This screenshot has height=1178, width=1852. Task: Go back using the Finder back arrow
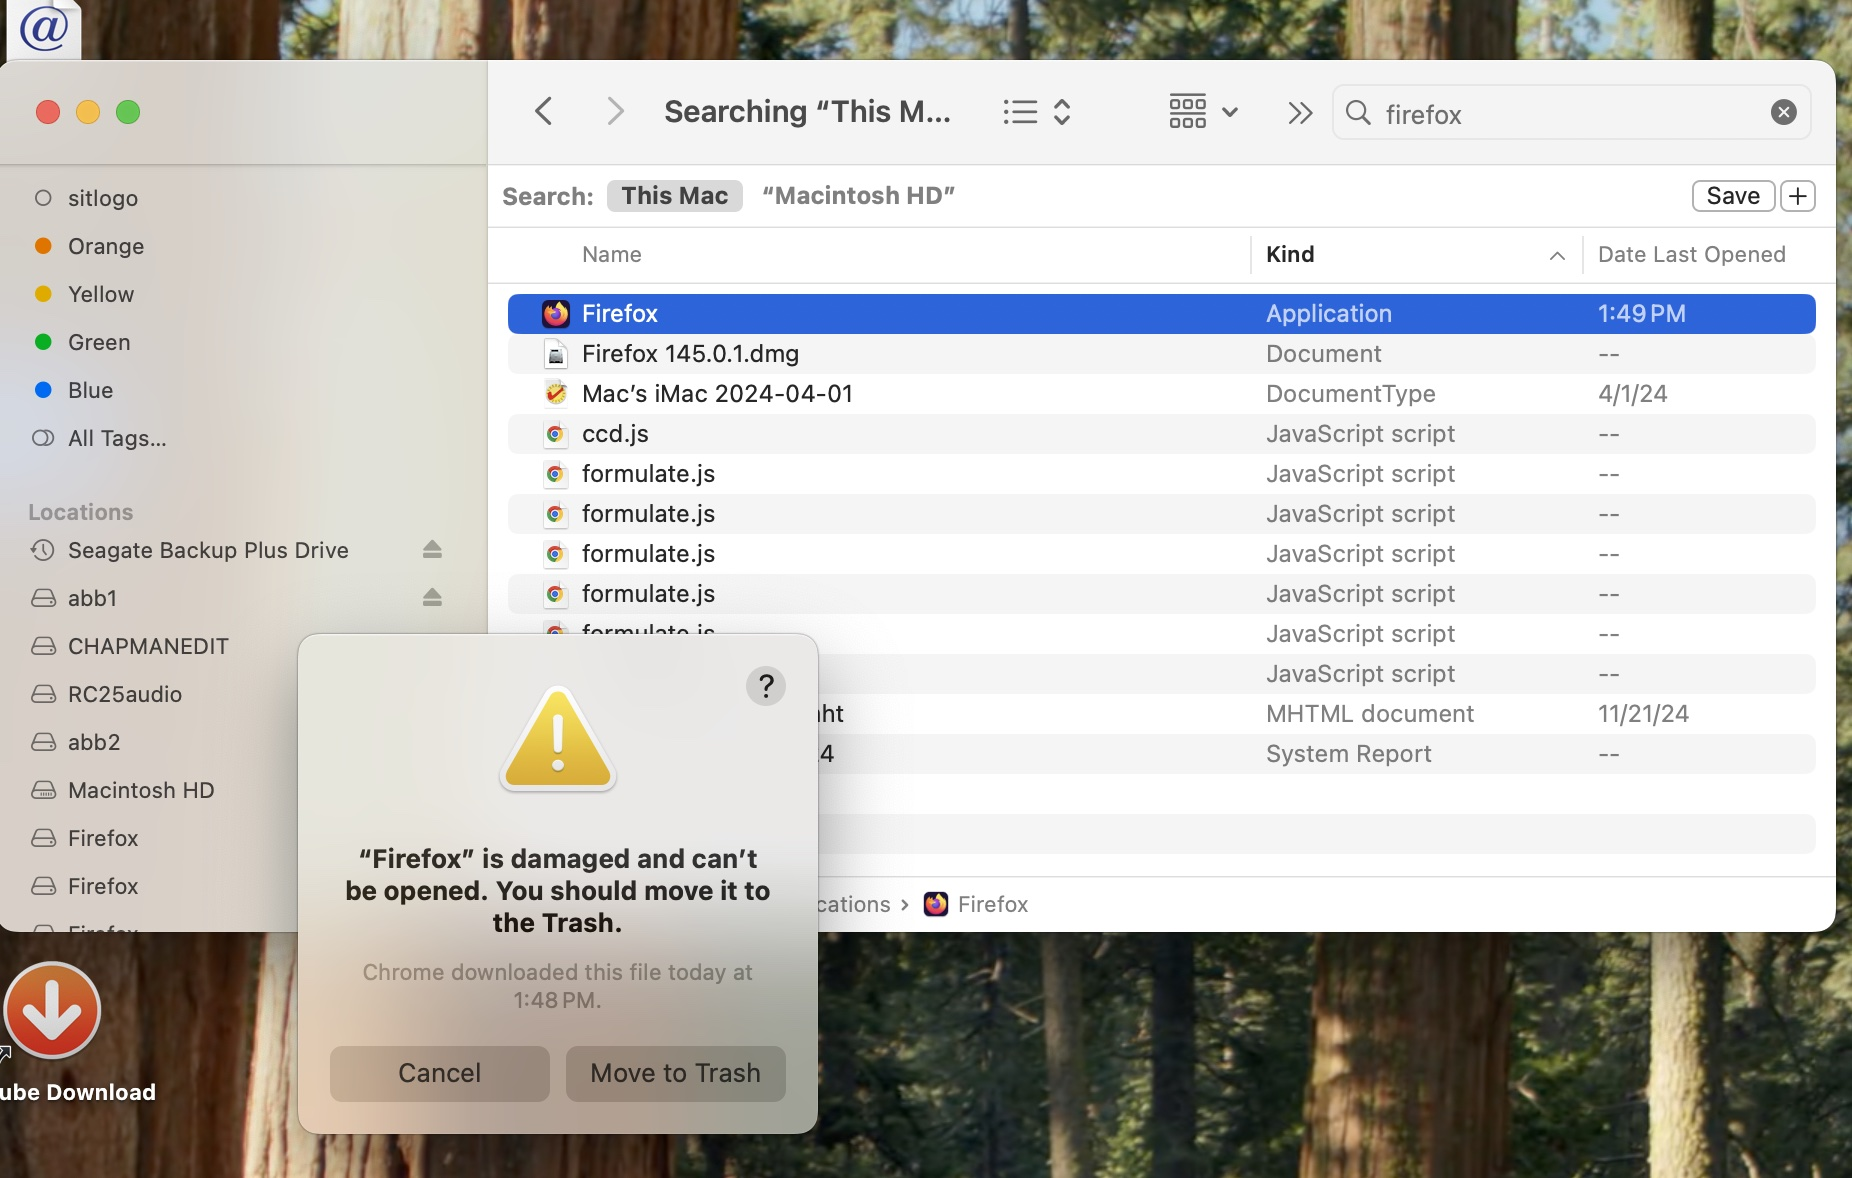pos(544,111)
